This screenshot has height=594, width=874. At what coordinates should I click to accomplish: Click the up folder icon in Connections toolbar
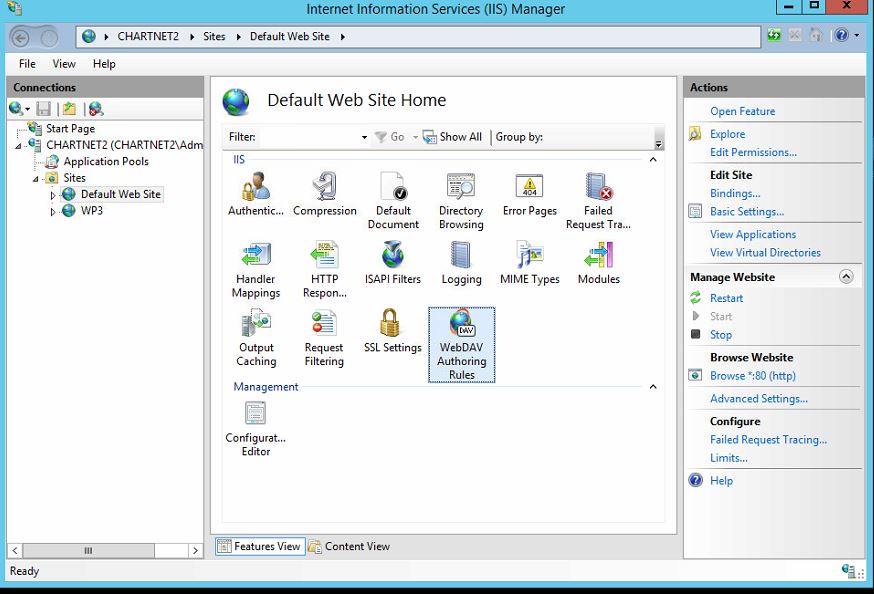(x=69, y=109)
